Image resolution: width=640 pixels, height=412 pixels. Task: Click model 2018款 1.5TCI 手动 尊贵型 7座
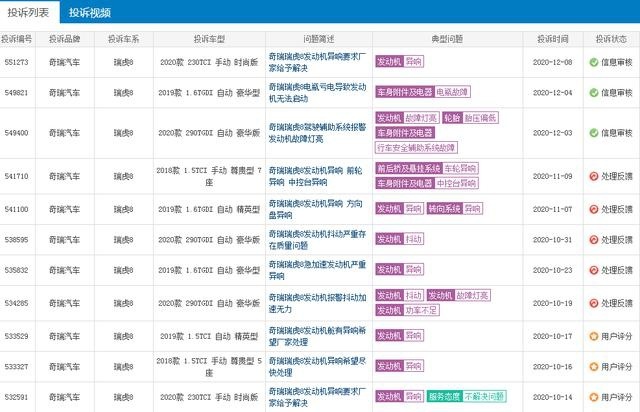pos(209,176)
